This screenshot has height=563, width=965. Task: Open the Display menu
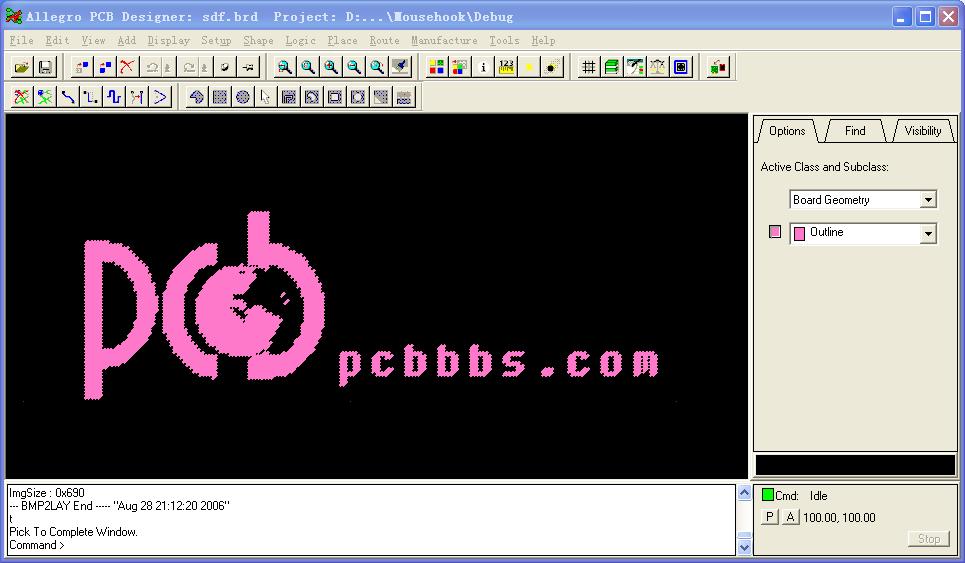coord(169,41)
